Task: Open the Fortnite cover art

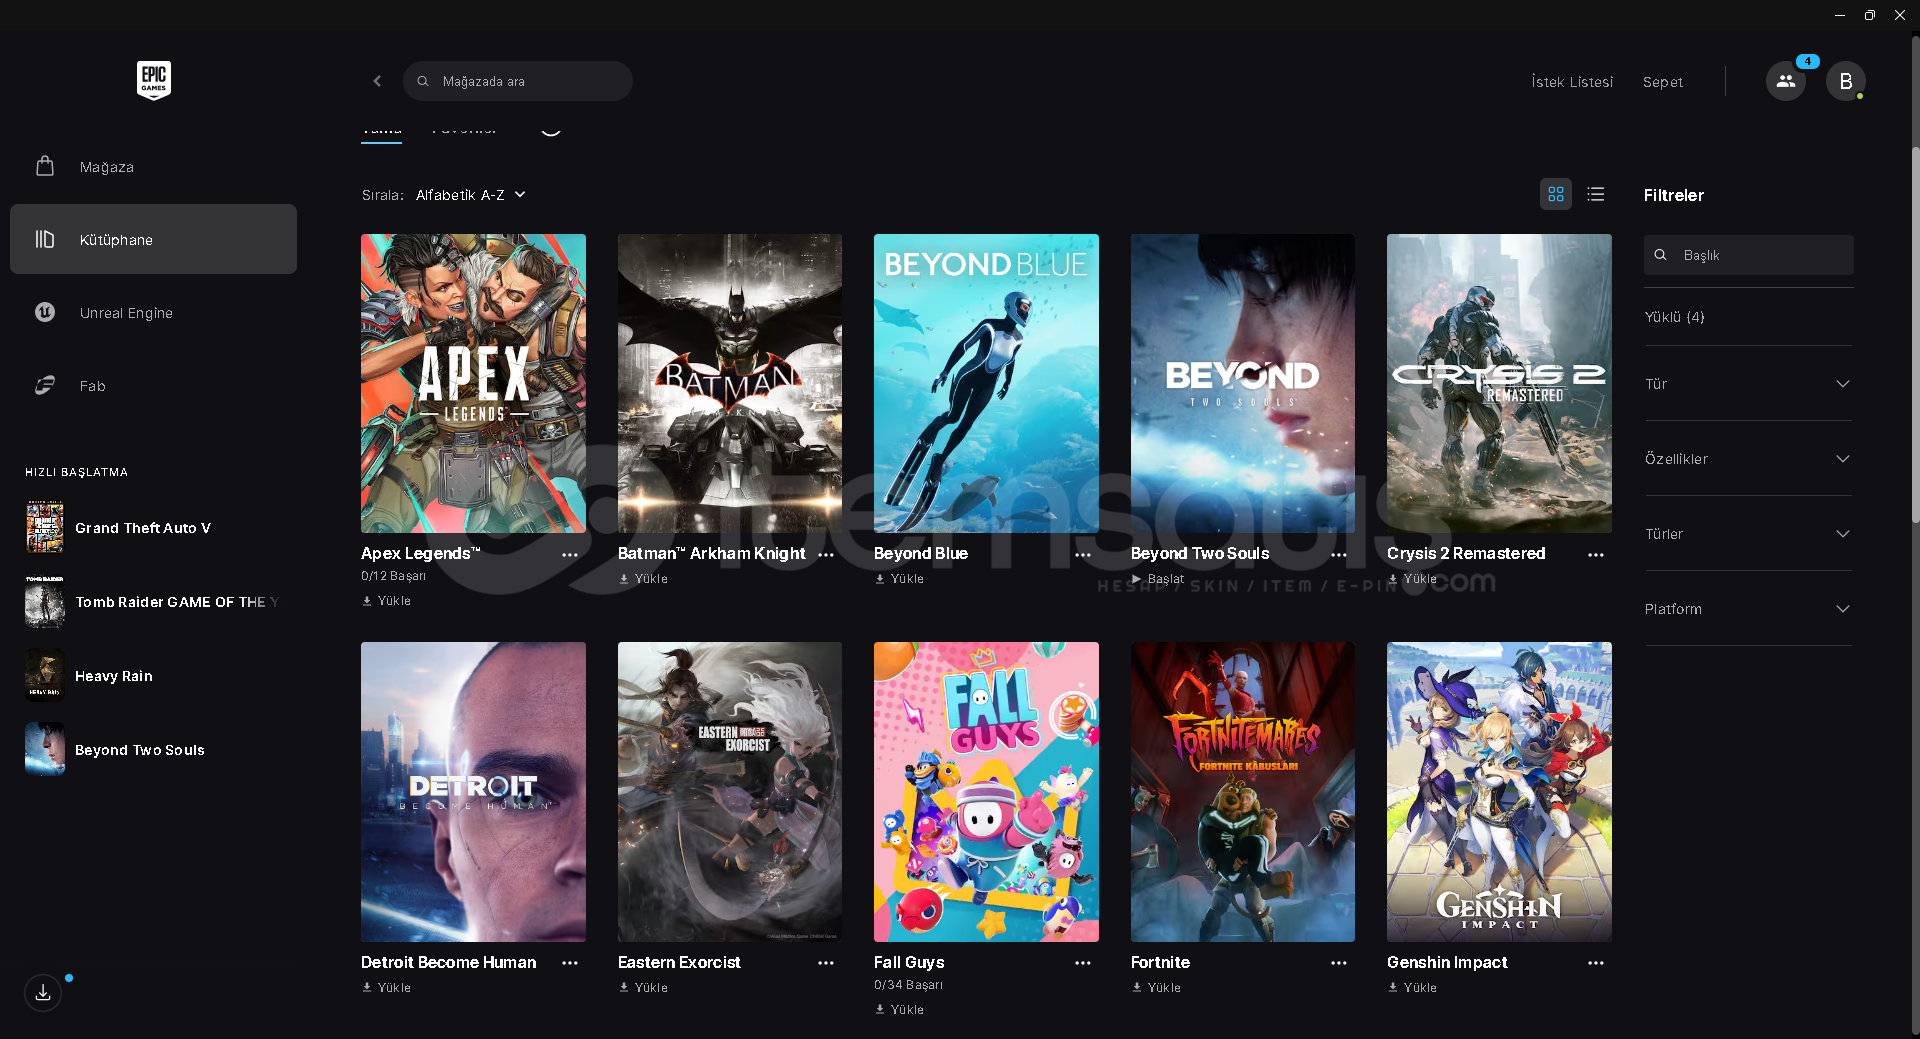Action: tap(1243, 792)
